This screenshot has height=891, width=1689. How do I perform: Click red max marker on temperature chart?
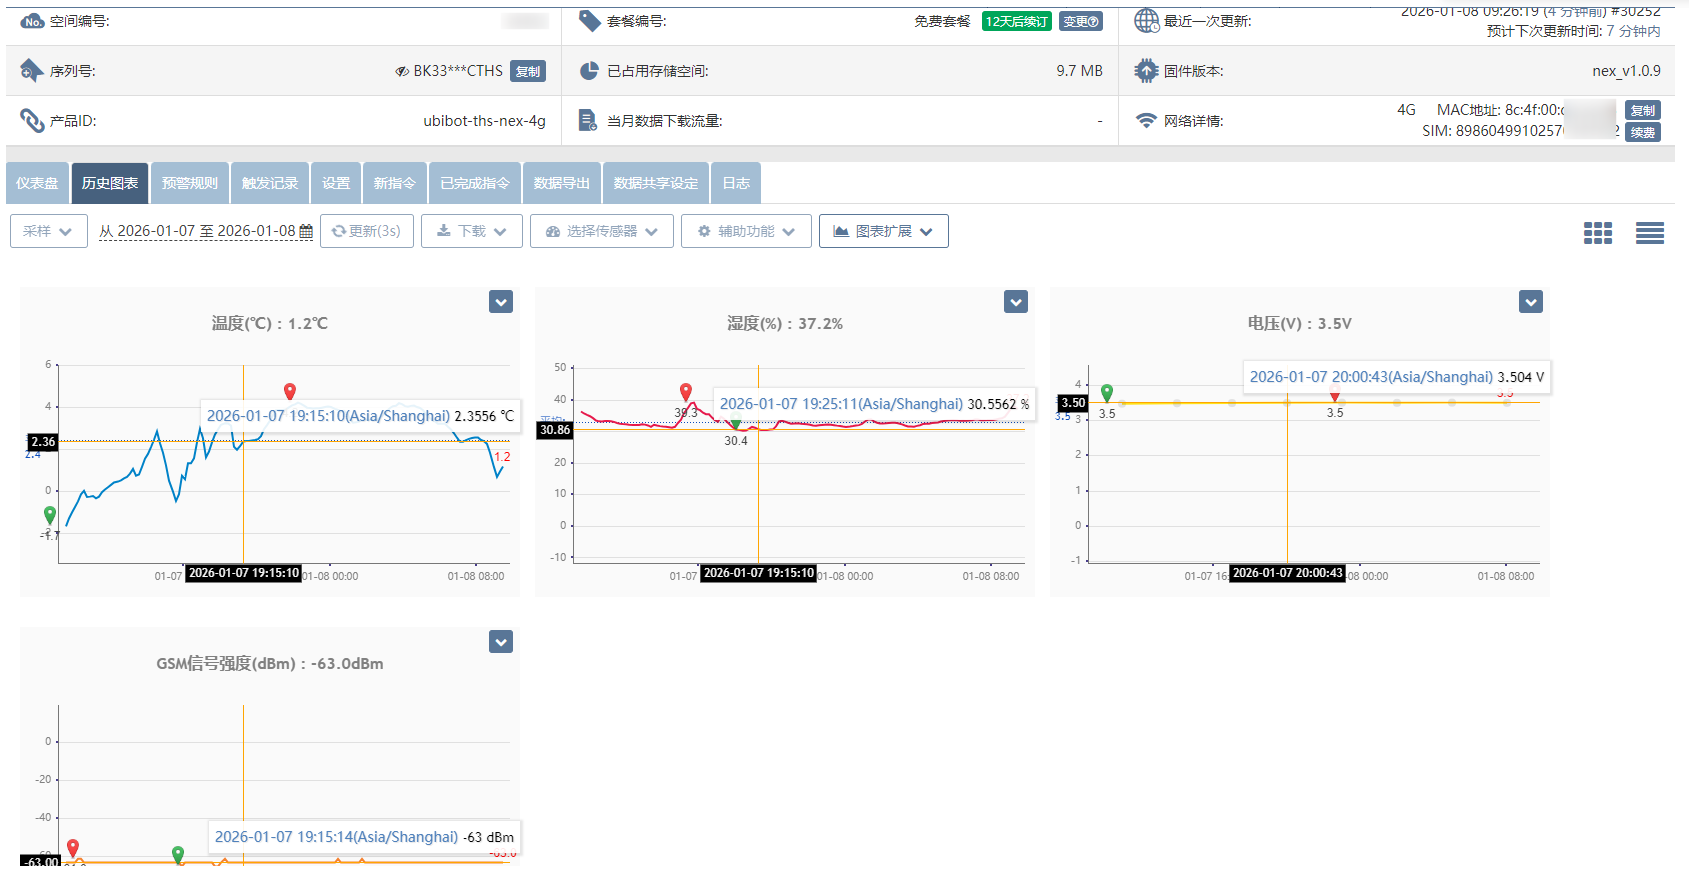pos(290,391)
